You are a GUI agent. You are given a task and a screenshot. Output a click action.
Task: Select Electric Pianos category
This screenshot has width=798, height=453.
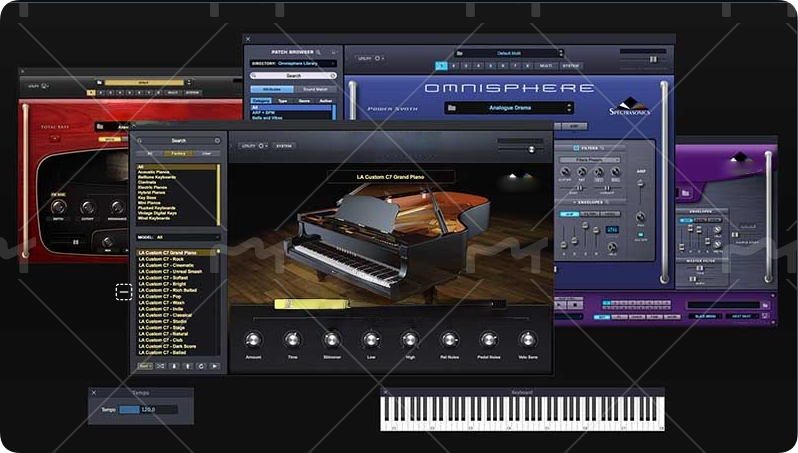(152, 187)
